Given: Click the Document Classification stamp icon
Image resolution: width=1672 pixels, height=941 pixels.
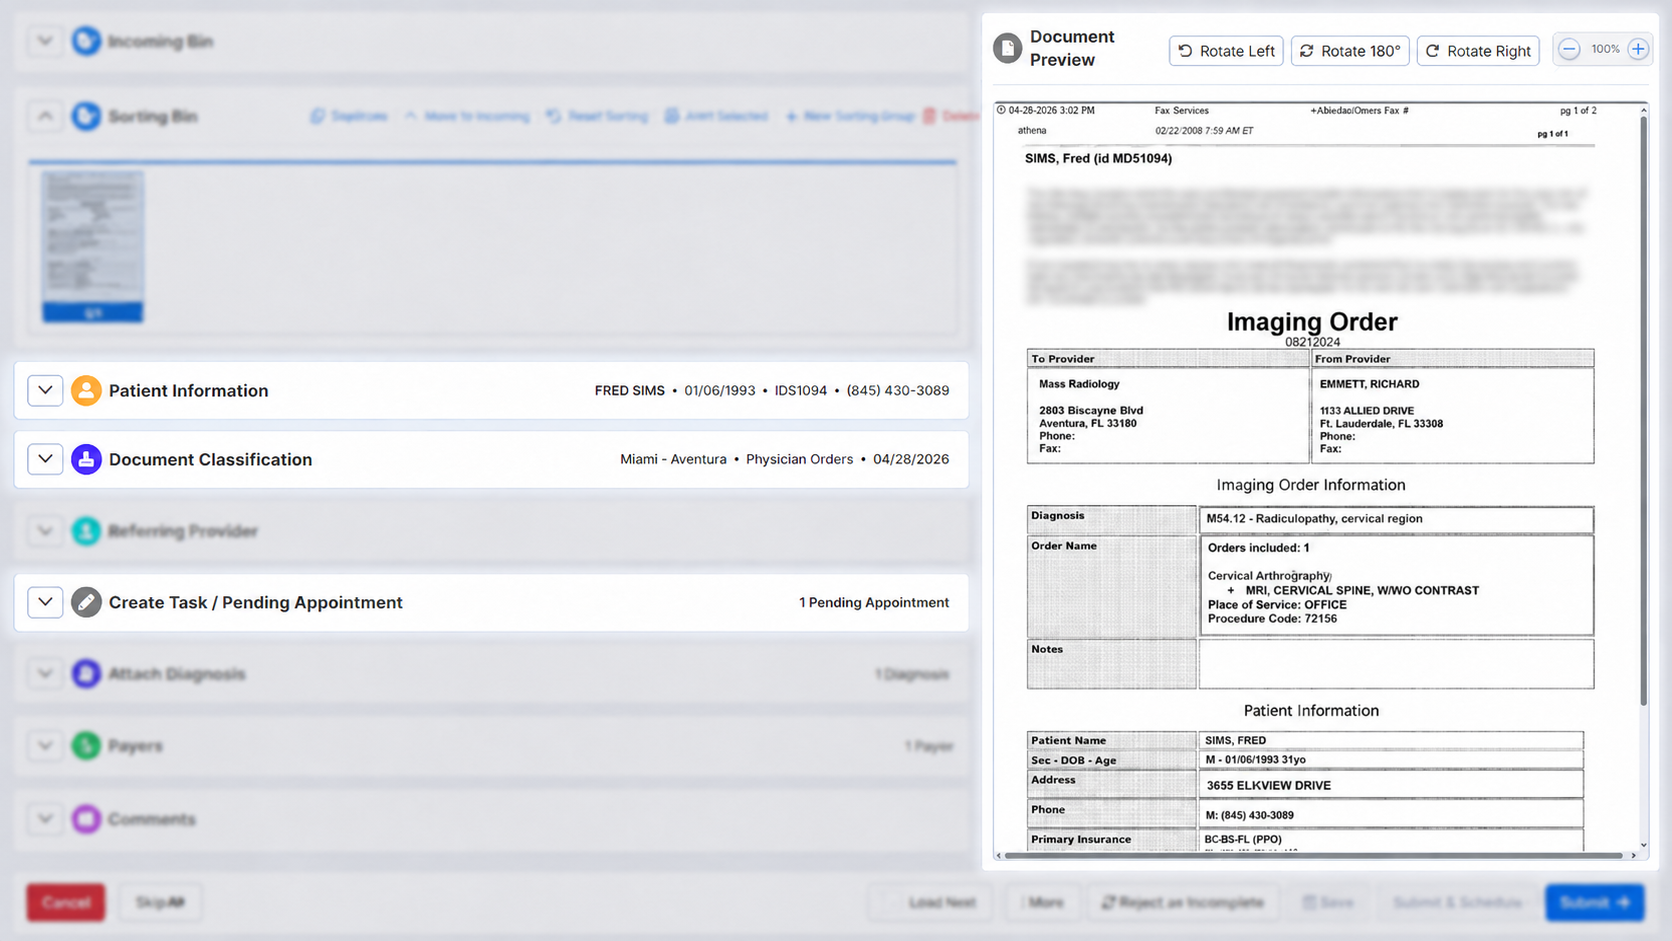Looking at the screenshot, I should pos(86,459).
